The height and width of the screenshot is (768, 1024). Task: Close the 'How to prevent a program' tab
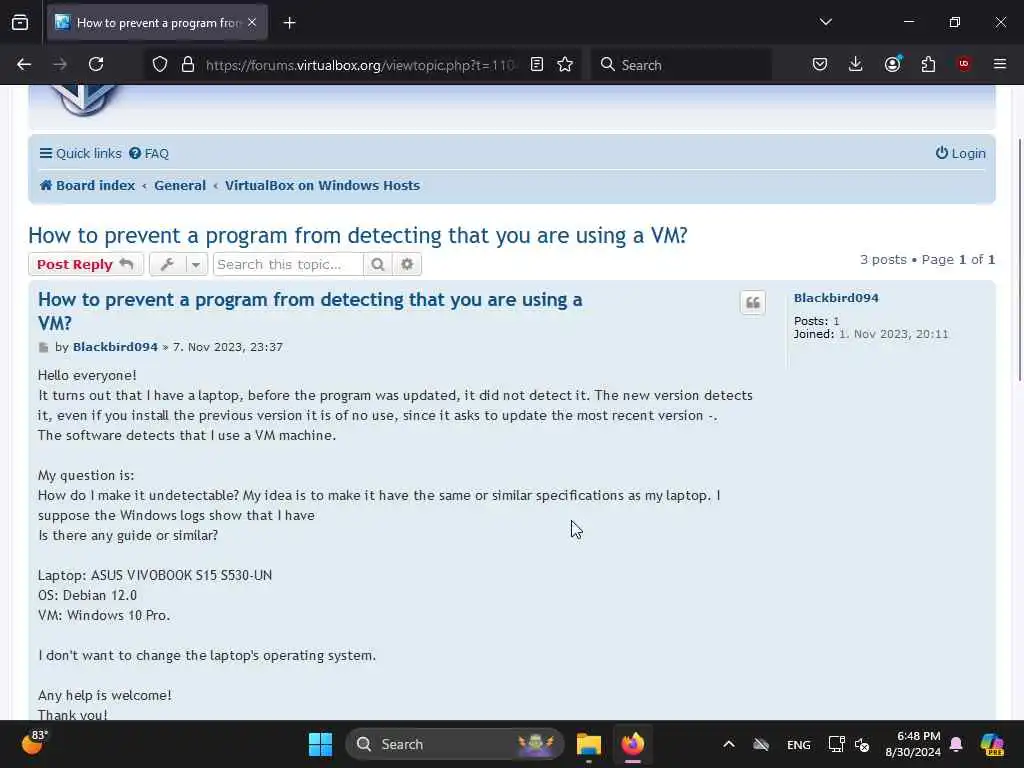pos(252,23)
